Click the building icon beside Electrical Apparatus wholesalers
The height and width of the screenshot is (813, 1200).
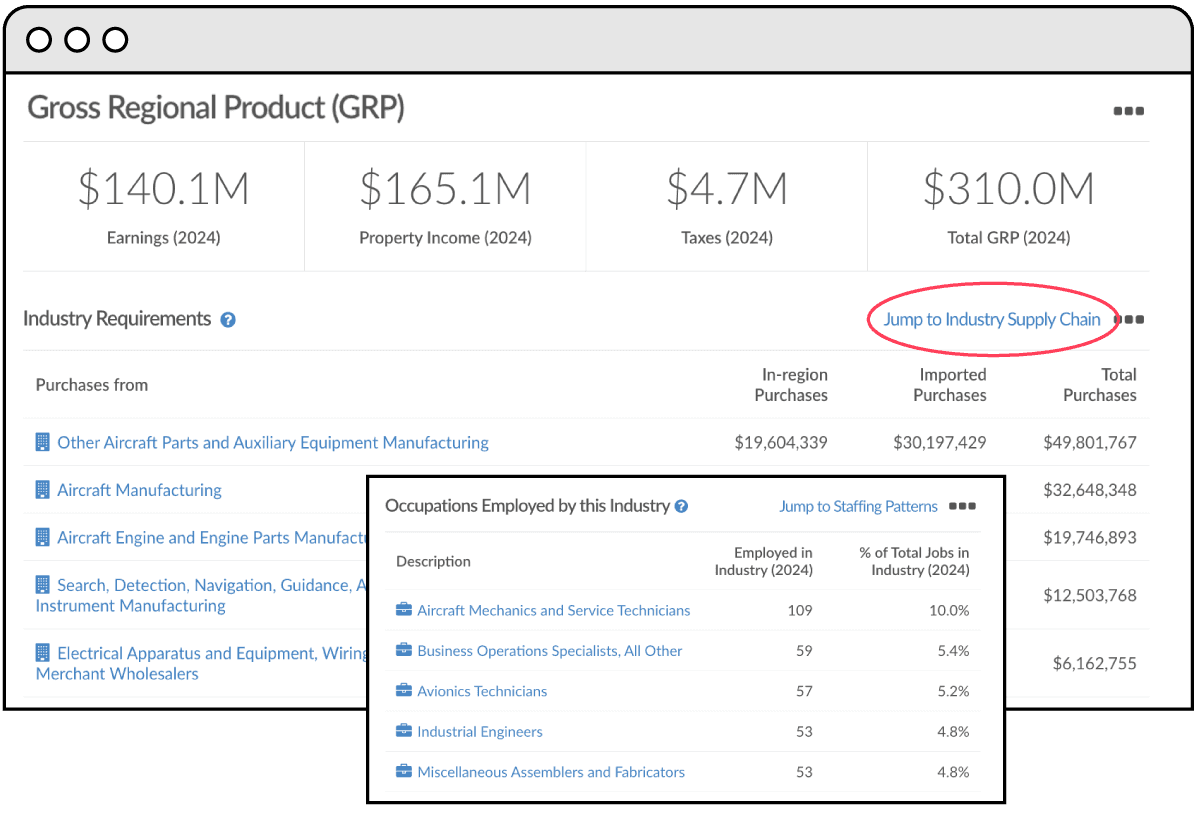42,652
